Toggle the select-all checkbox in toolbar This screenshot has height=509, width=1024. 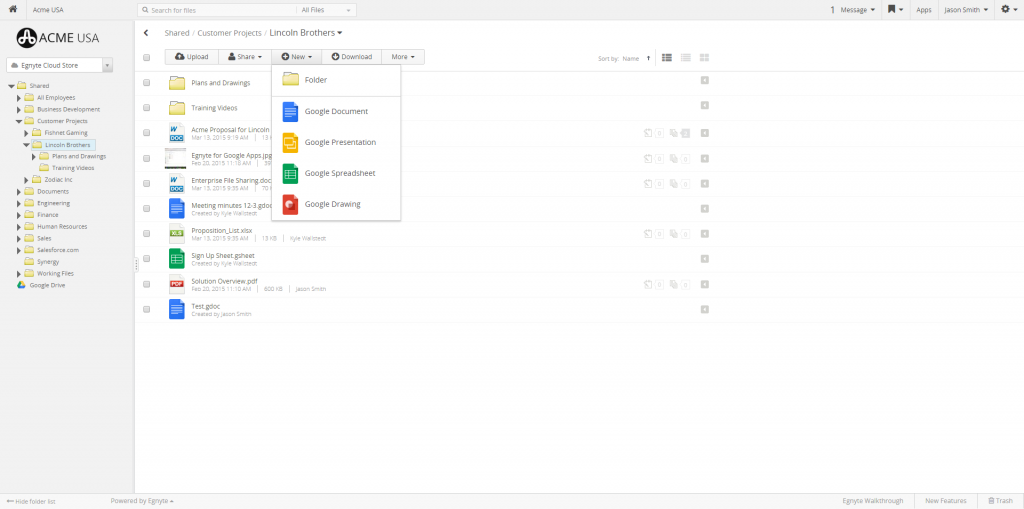[x=146, y=58]
